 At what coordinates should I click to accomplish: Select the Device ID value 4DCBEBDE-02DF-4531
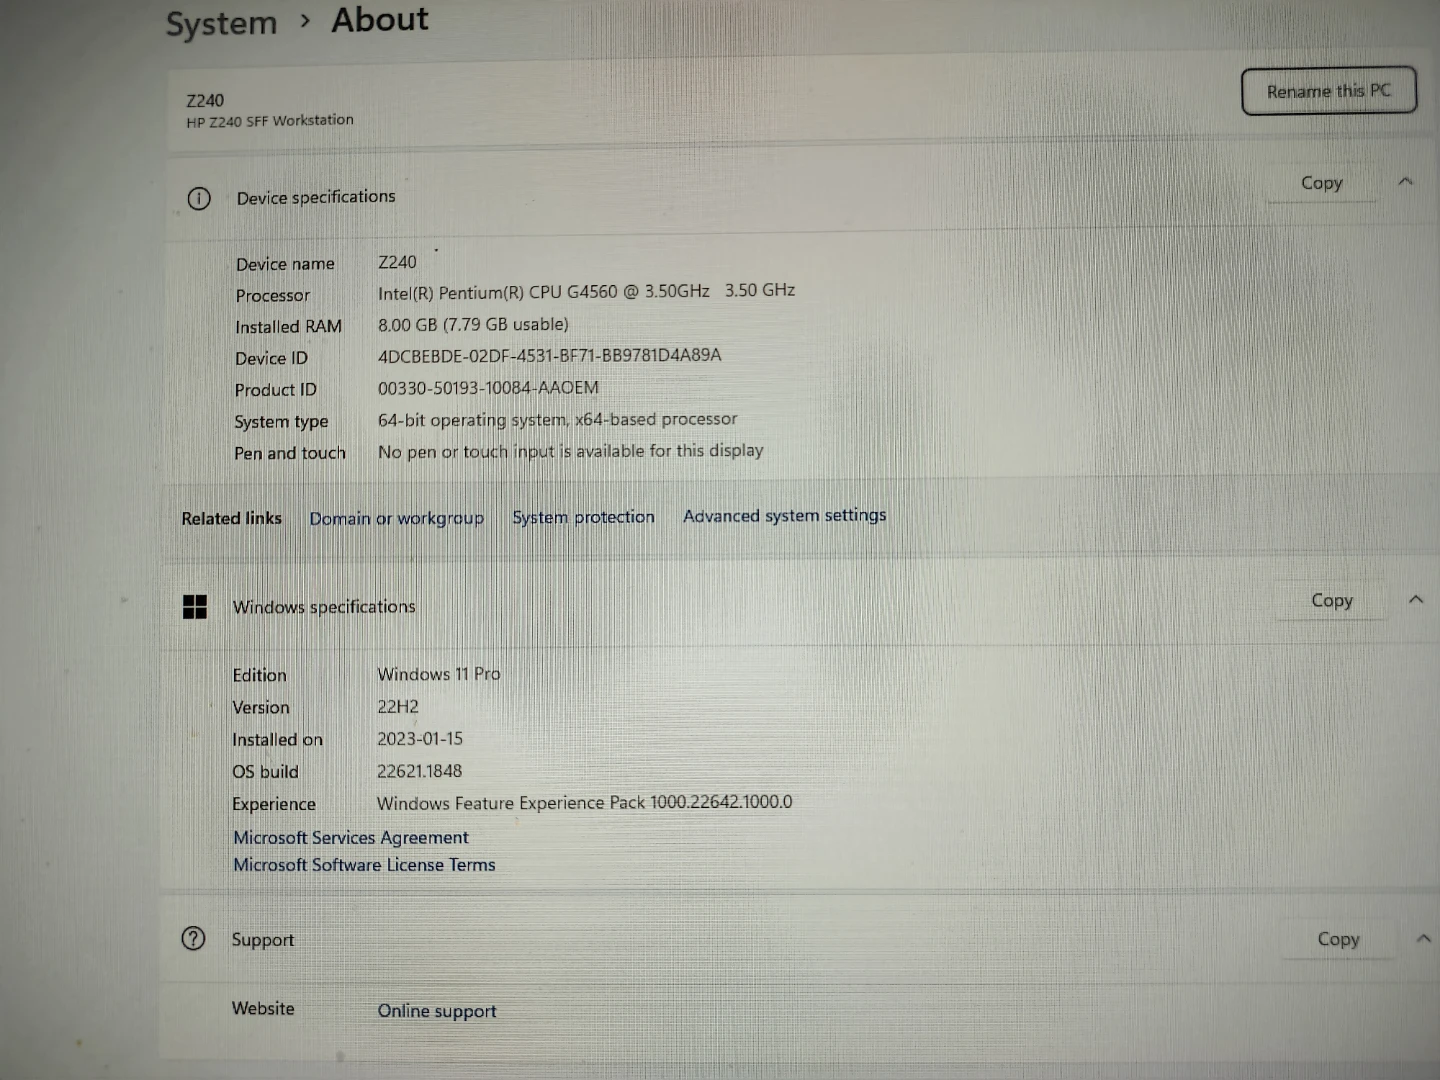549,355
